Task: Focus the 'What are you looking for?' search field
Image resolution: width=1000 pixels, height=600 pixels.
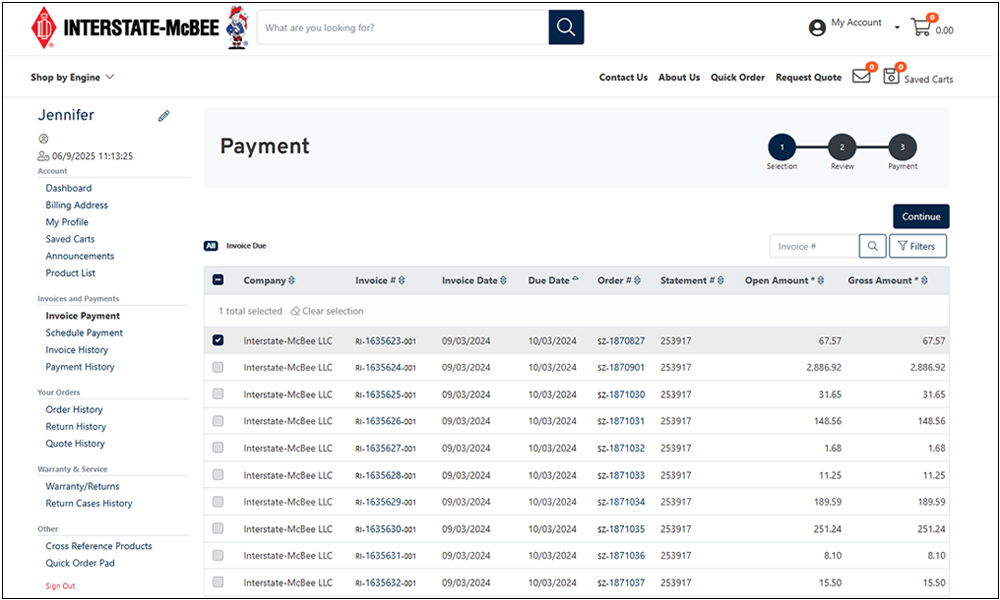Action: point(403,27)
